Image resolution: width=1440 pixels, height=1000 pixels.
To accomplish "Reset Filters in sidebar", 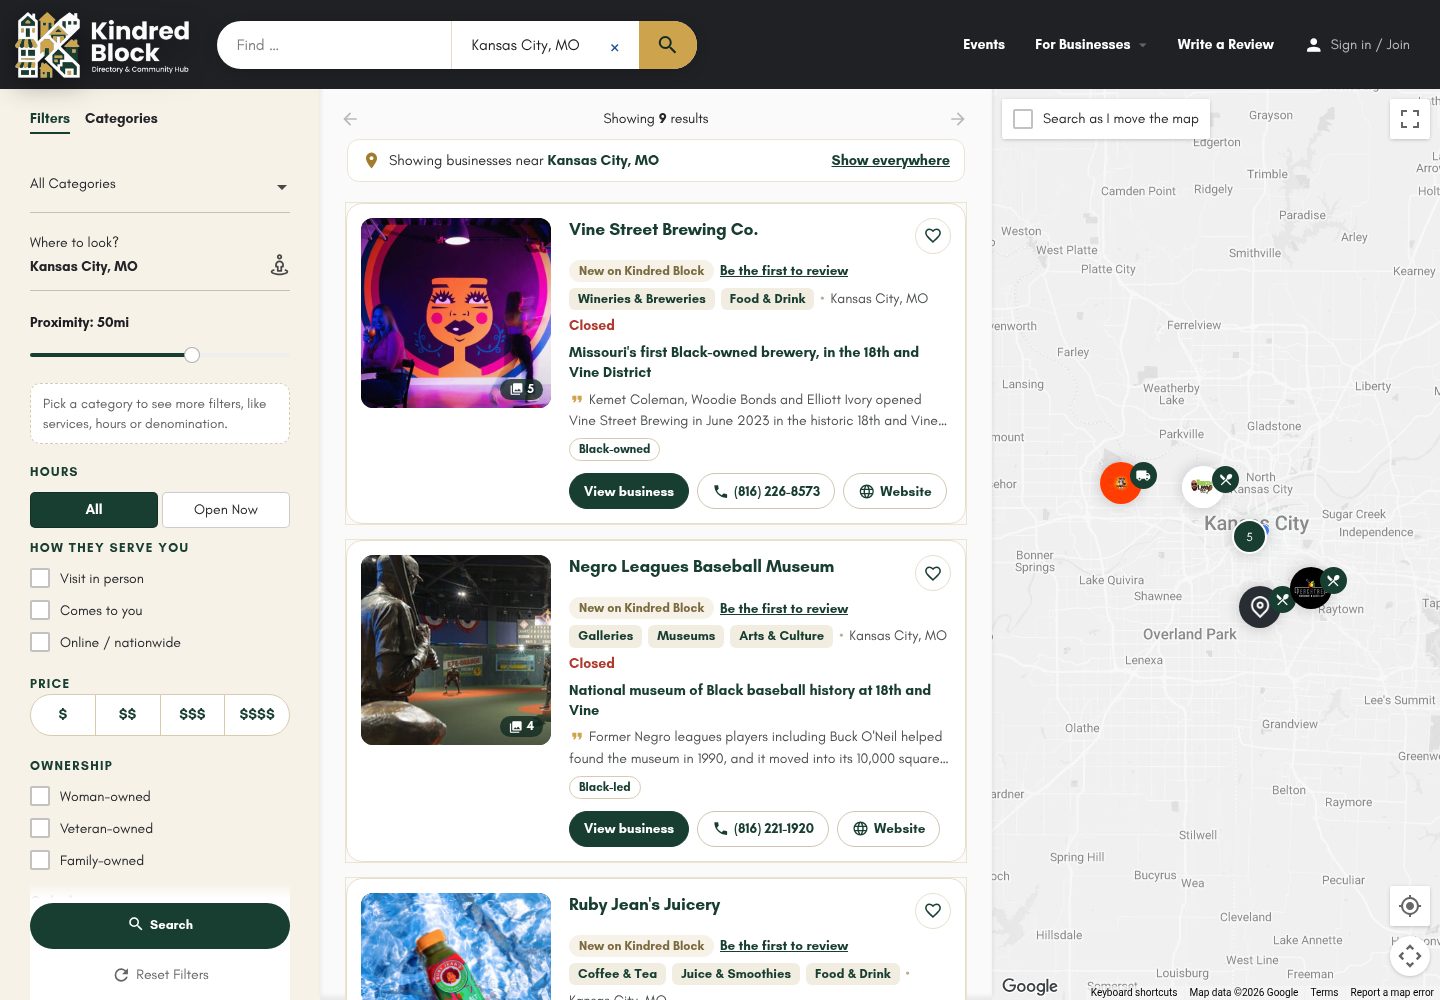I will pos(161,975).
